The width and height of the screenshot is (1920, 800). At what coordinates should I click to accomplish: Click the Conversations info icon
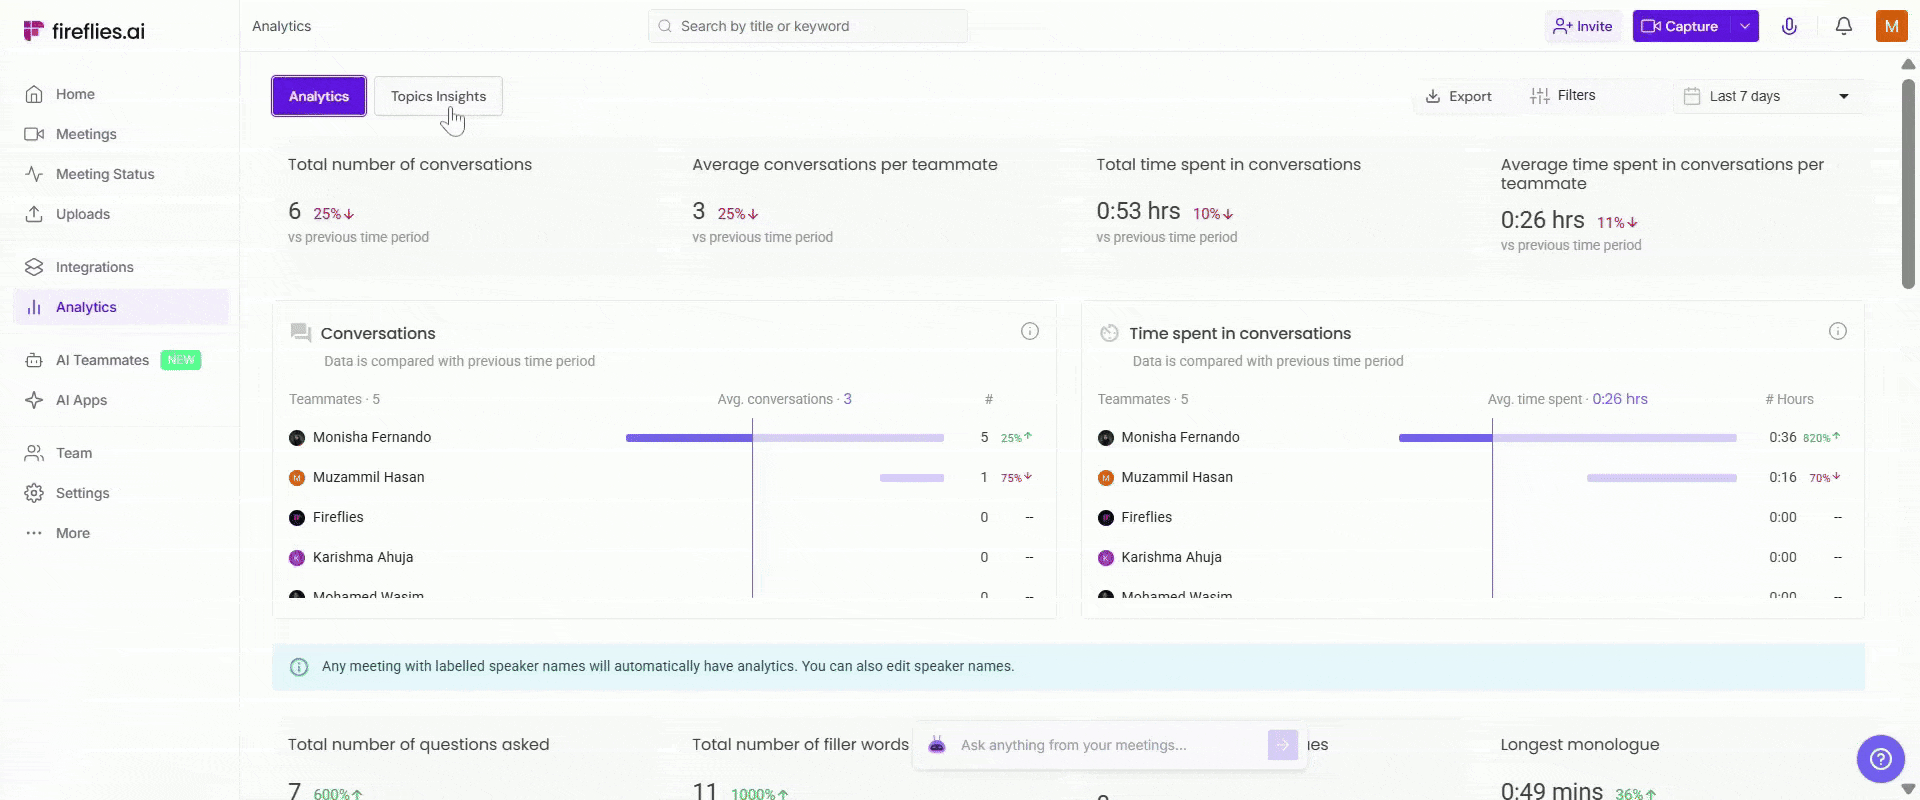[x=1029, y=331]
